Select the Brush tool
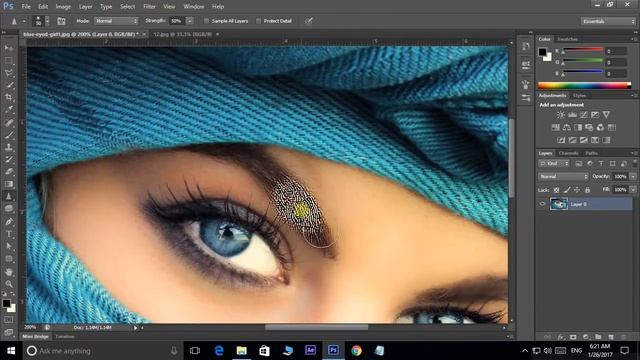Viewport: 640px width, 360px height. coord(9,135)
